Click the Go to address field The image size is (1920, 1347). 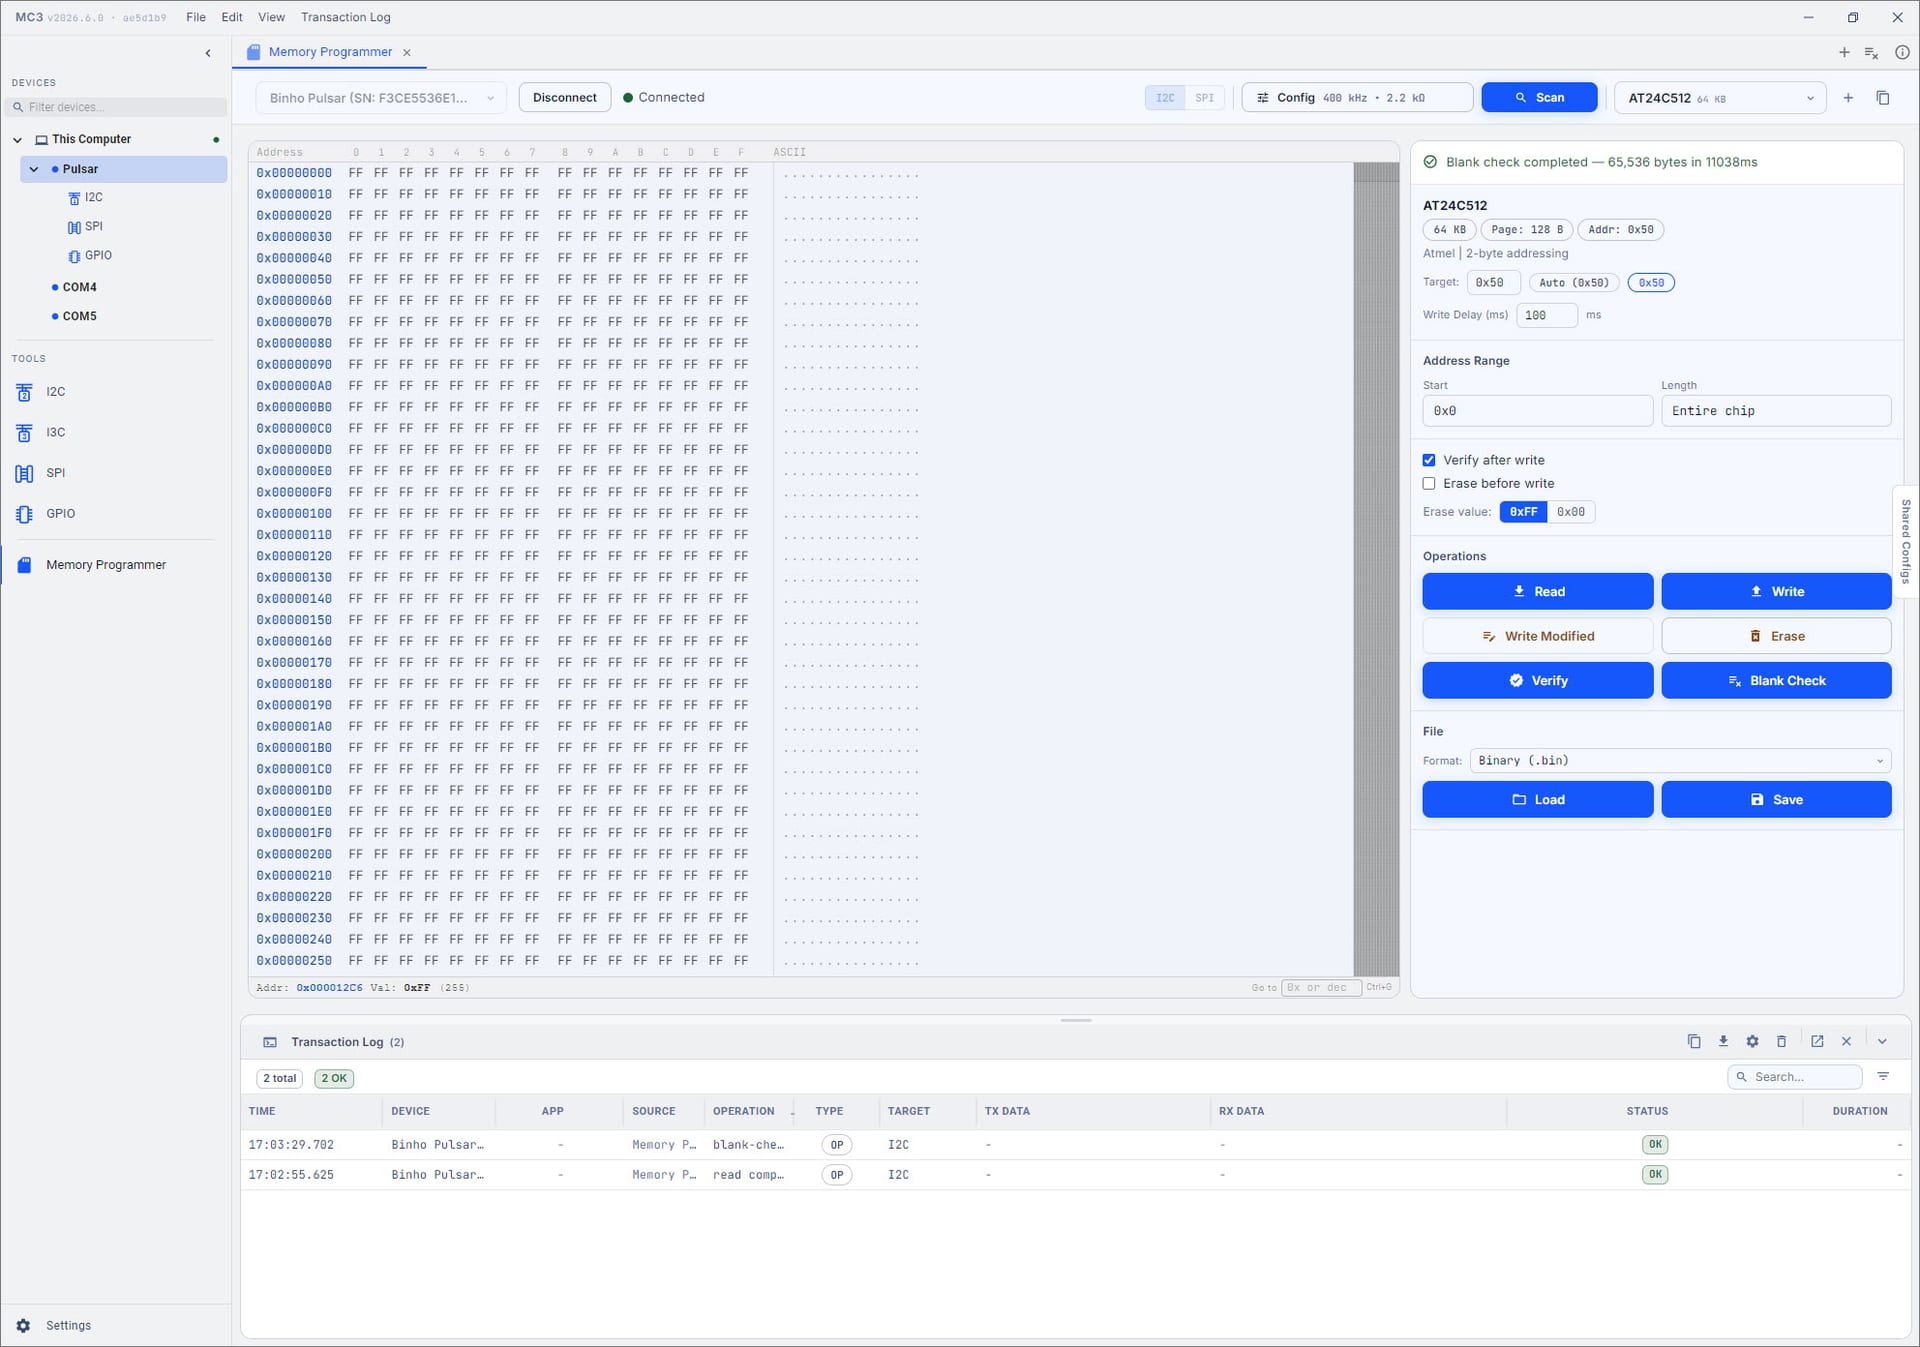pyautogui.click(x=1321, y=987)
